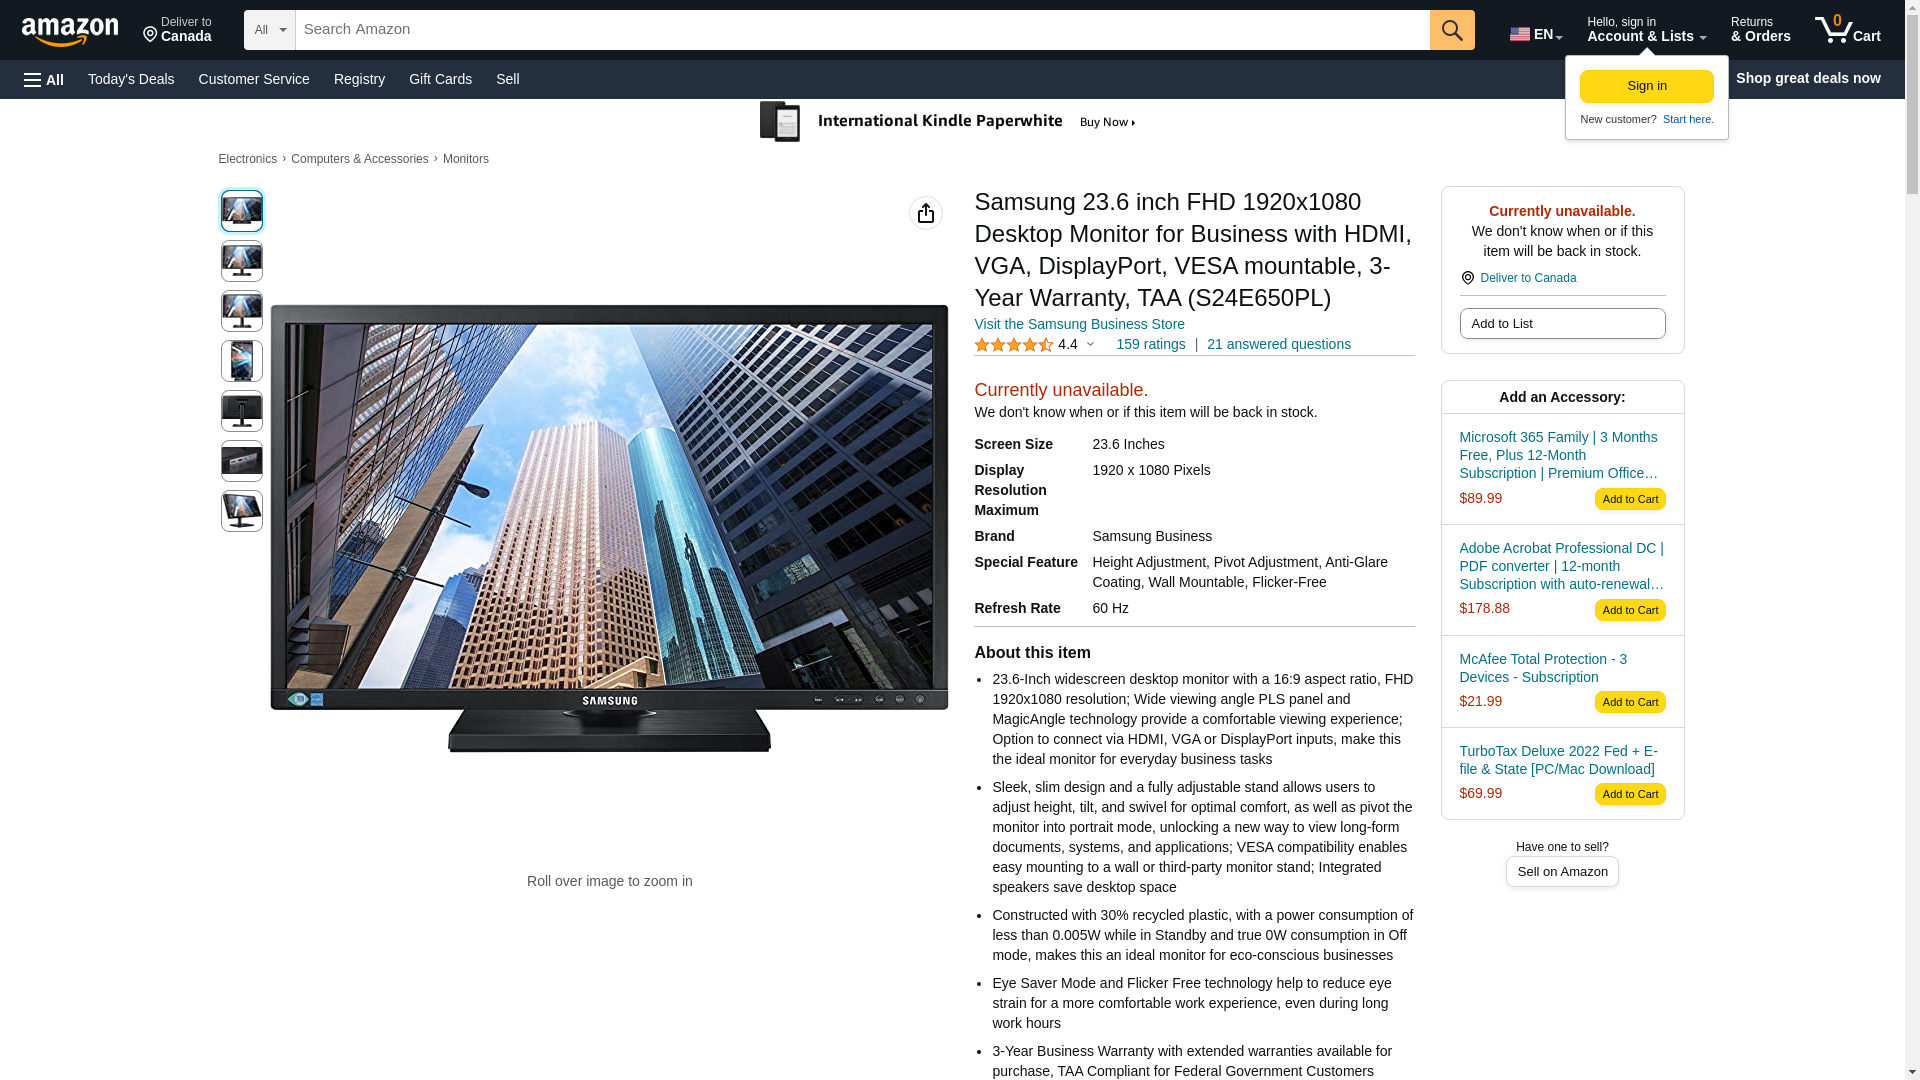Open the EN language selector dropdown
1920x1080 pixels.
click(1536, 34)
